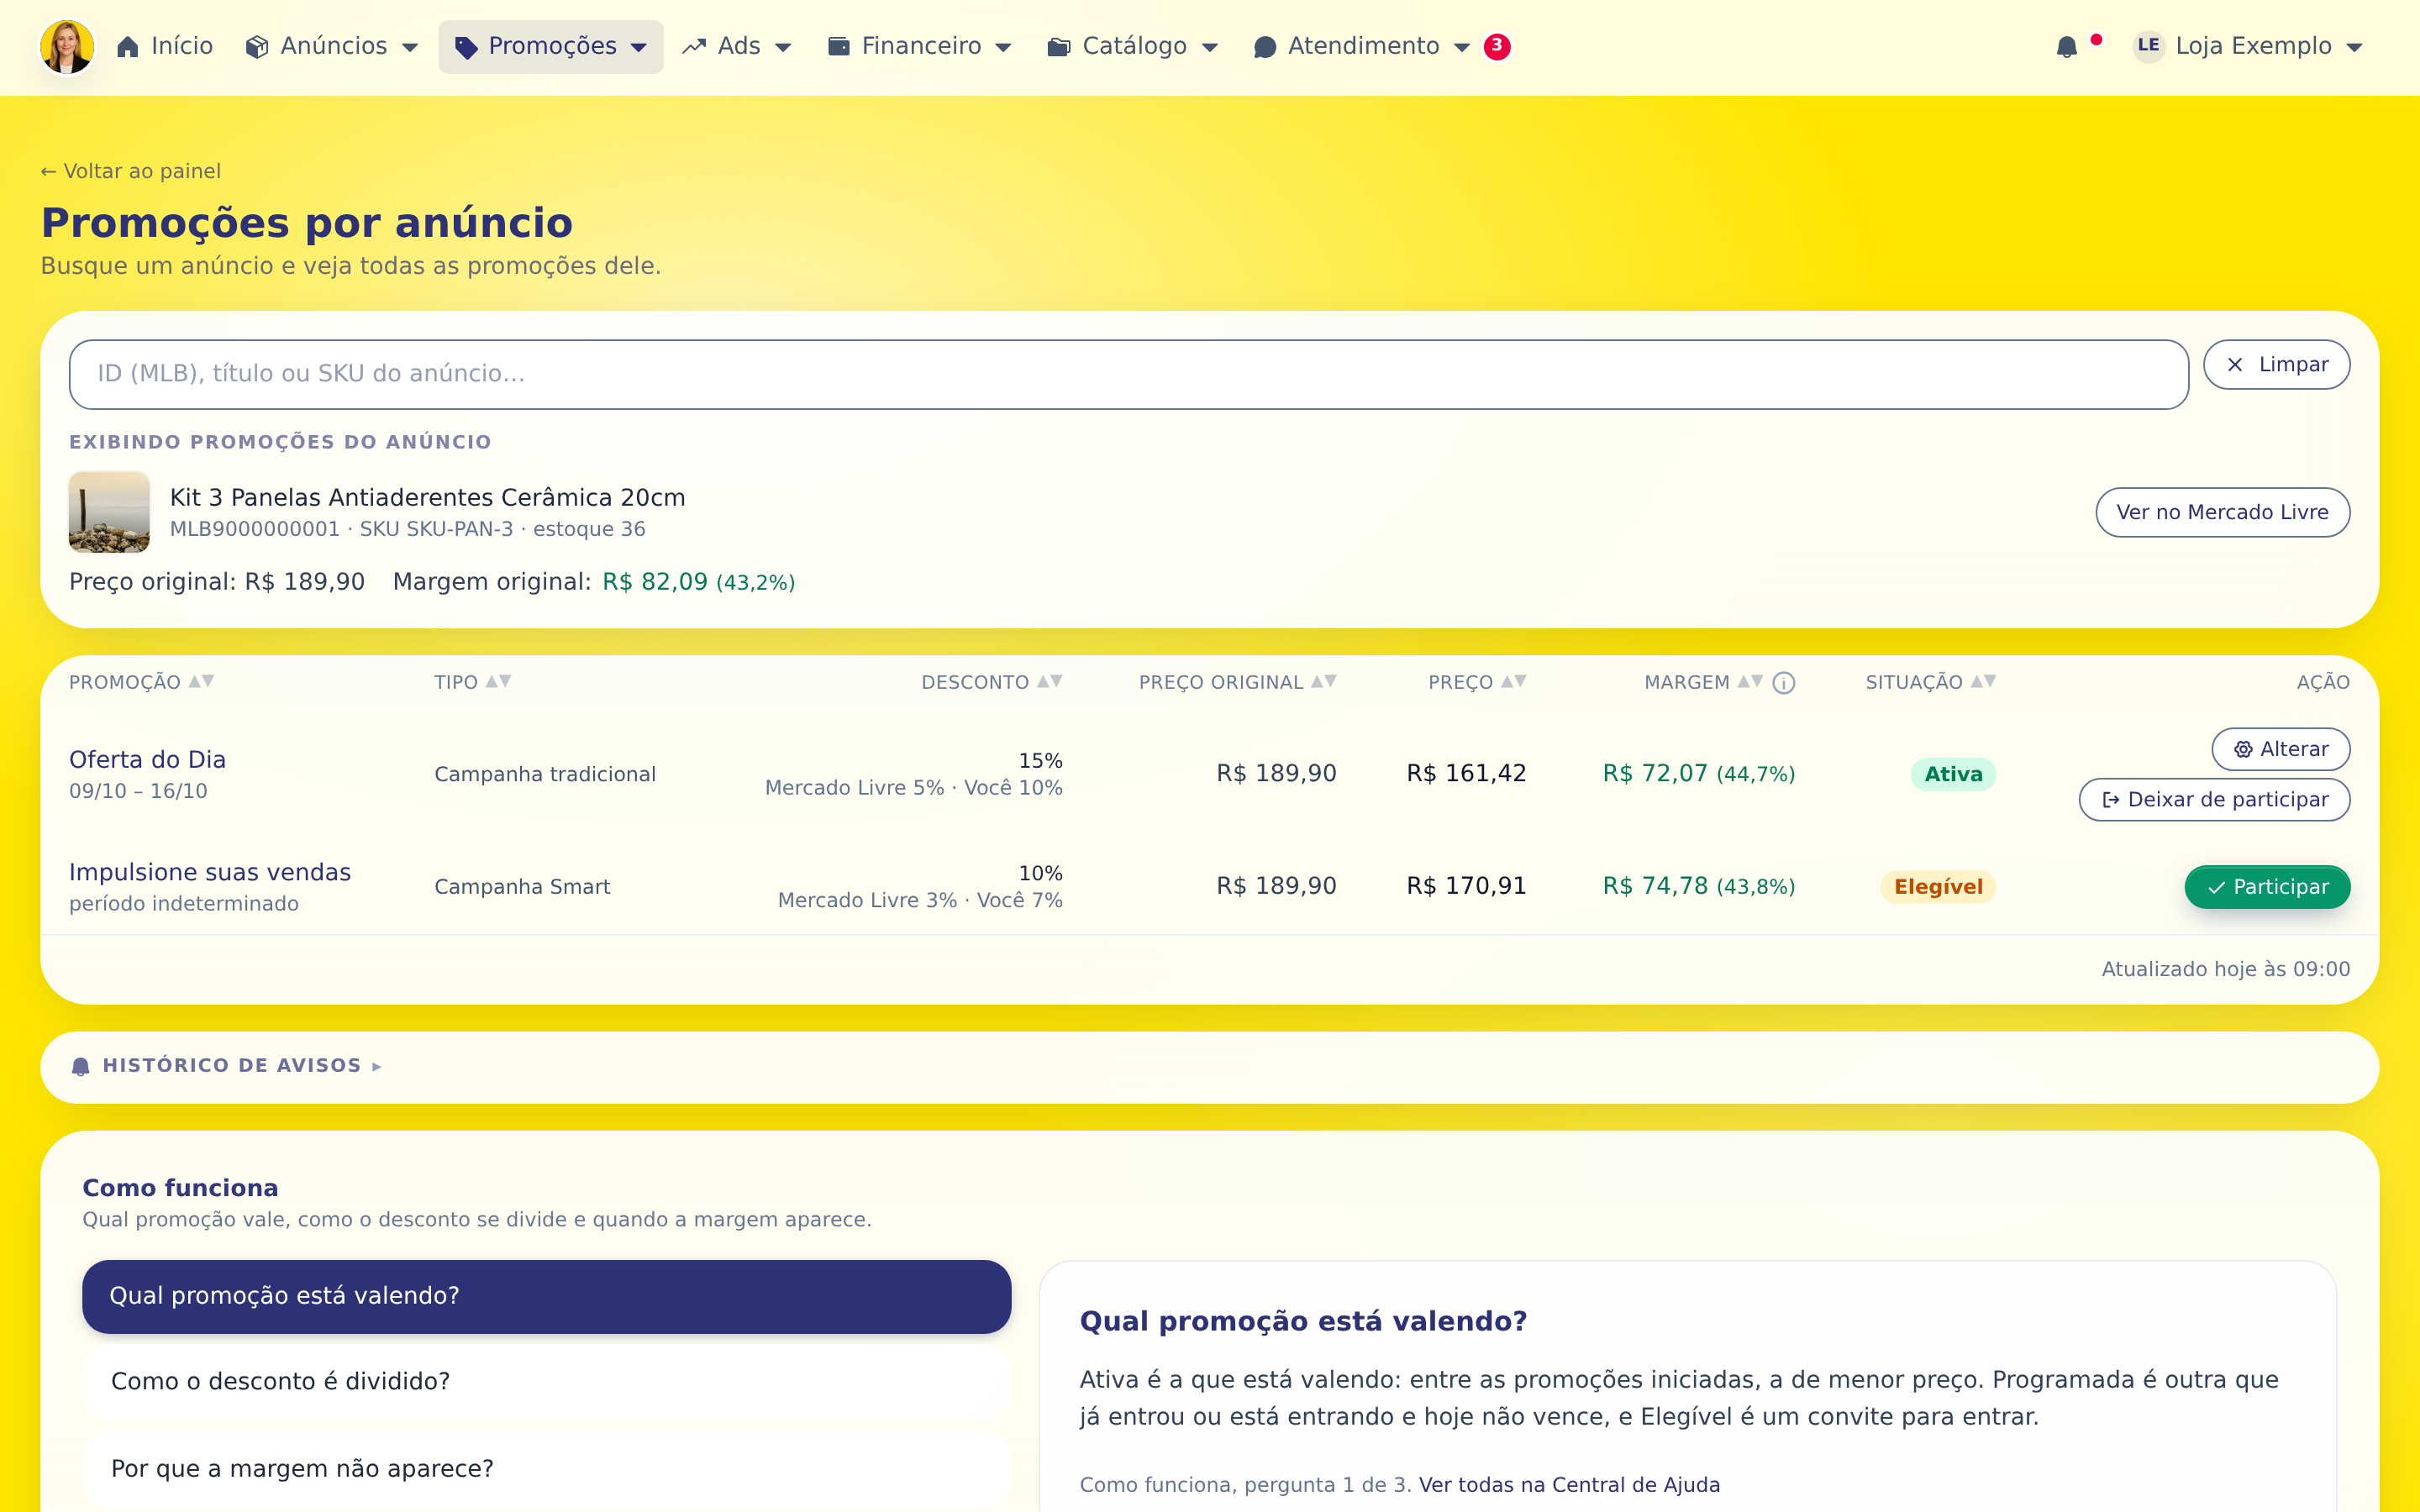Click the LE store initials badge
Viewport: 2420px width, 1512px height.
[x=2148, y=46]
